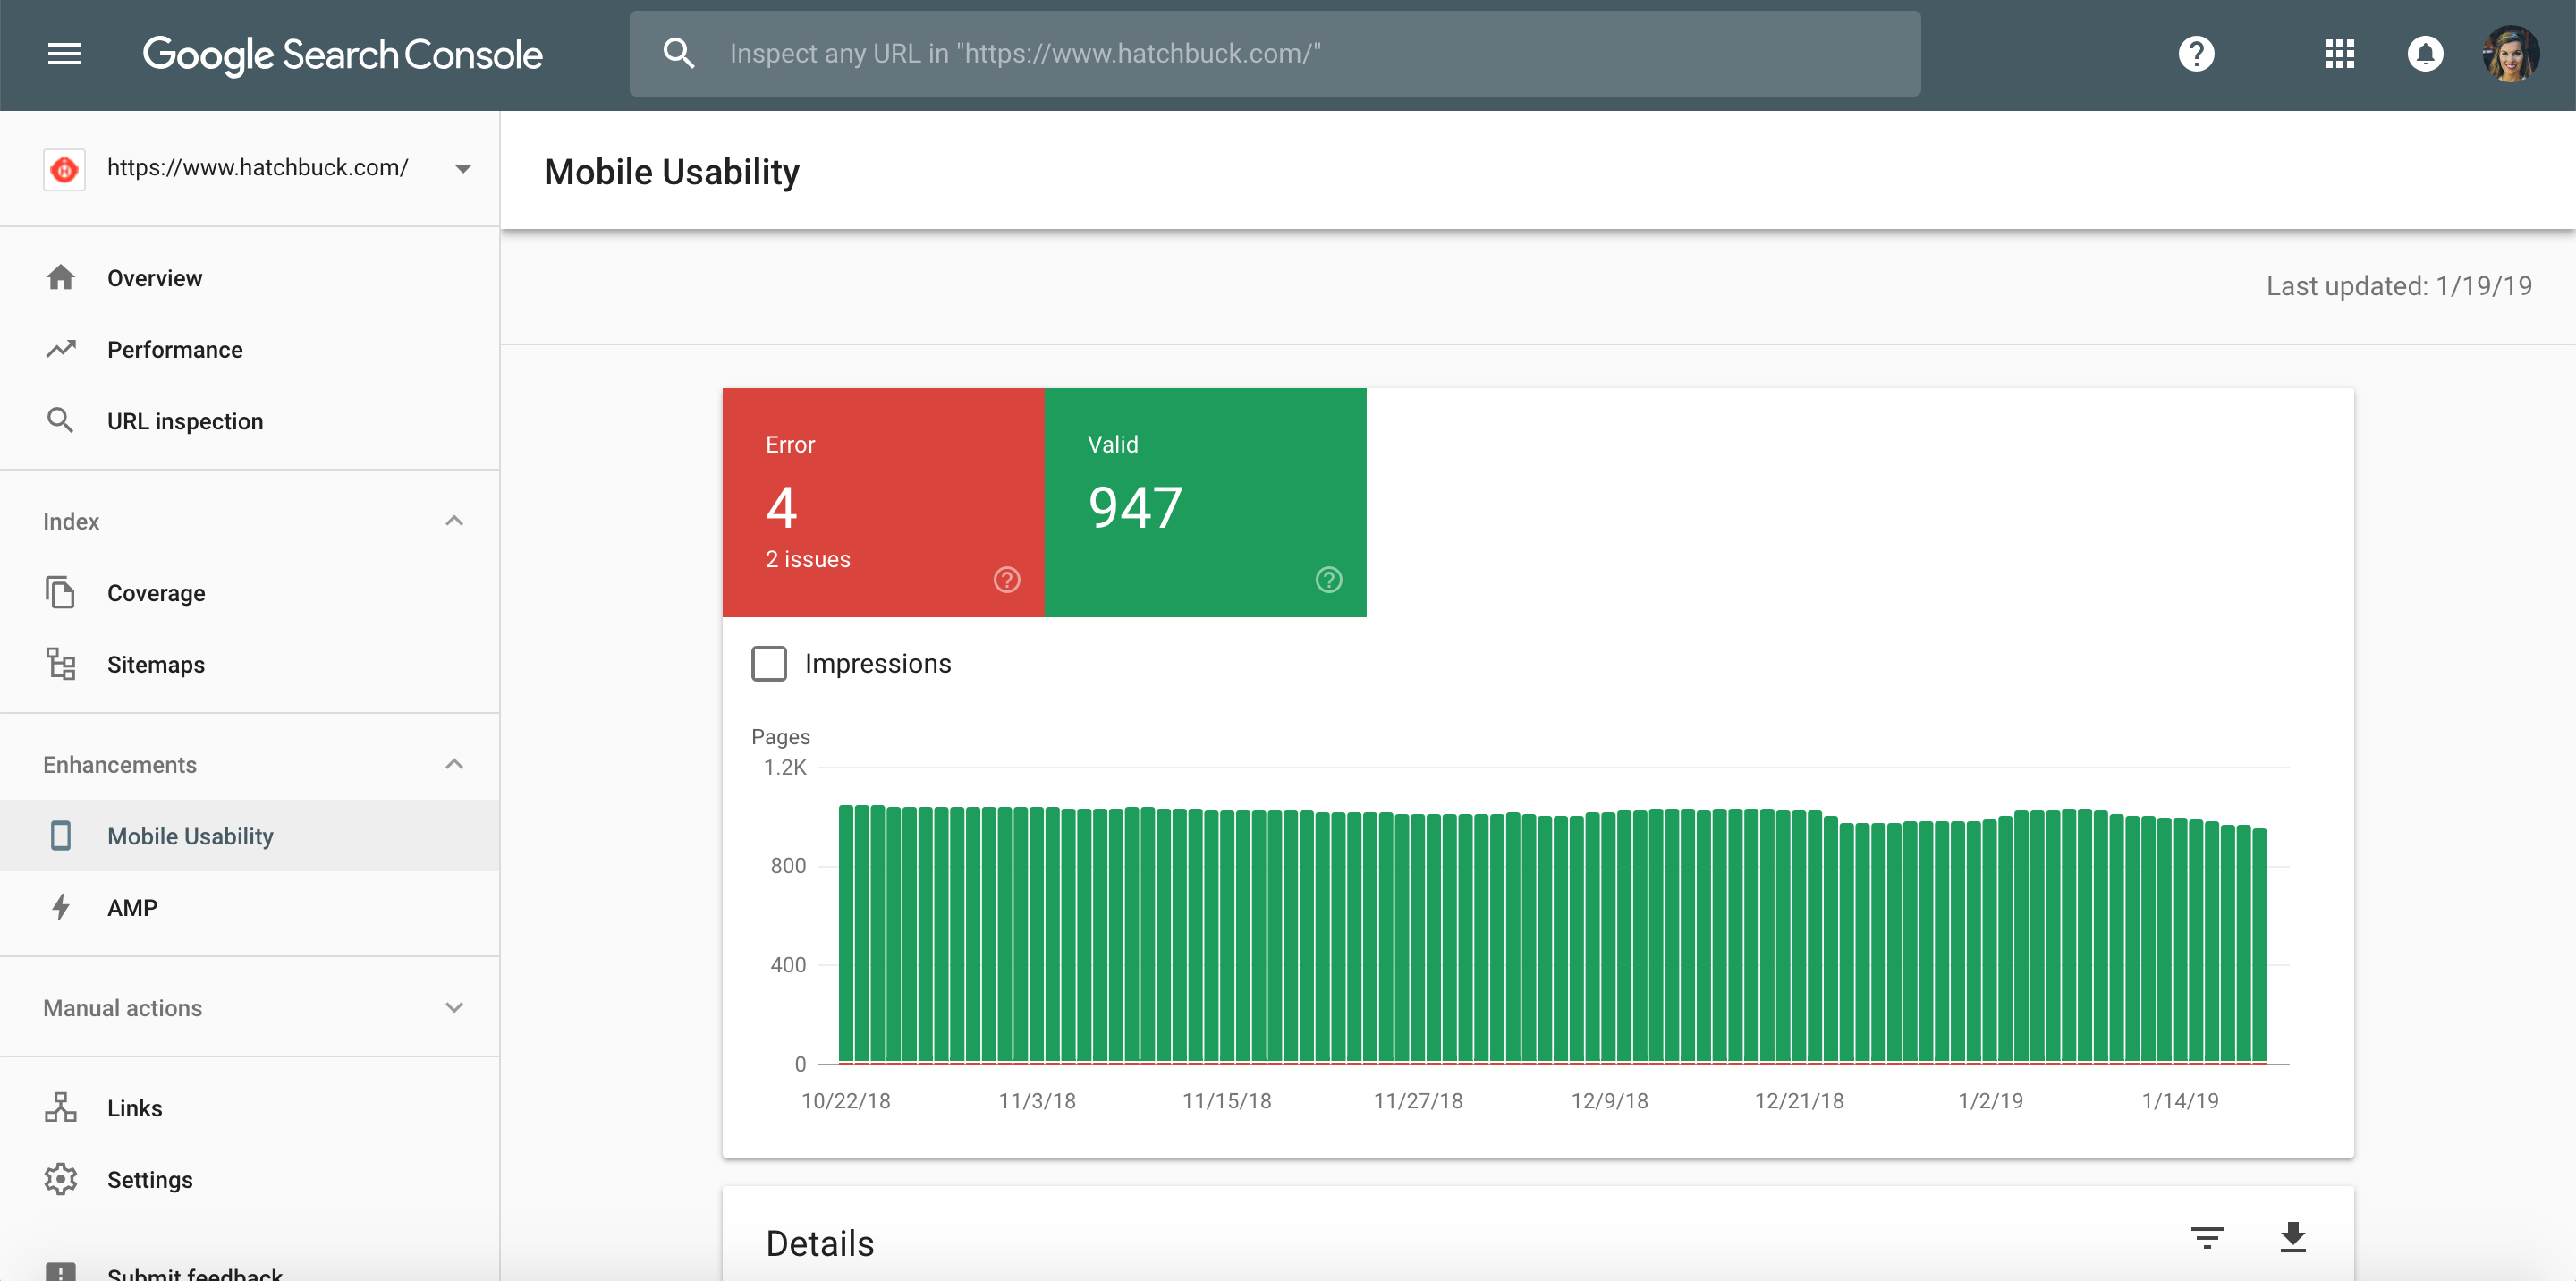2576x1281 pixels.
Task: Click the Settings gear icon
Action: click(61, 1180)
